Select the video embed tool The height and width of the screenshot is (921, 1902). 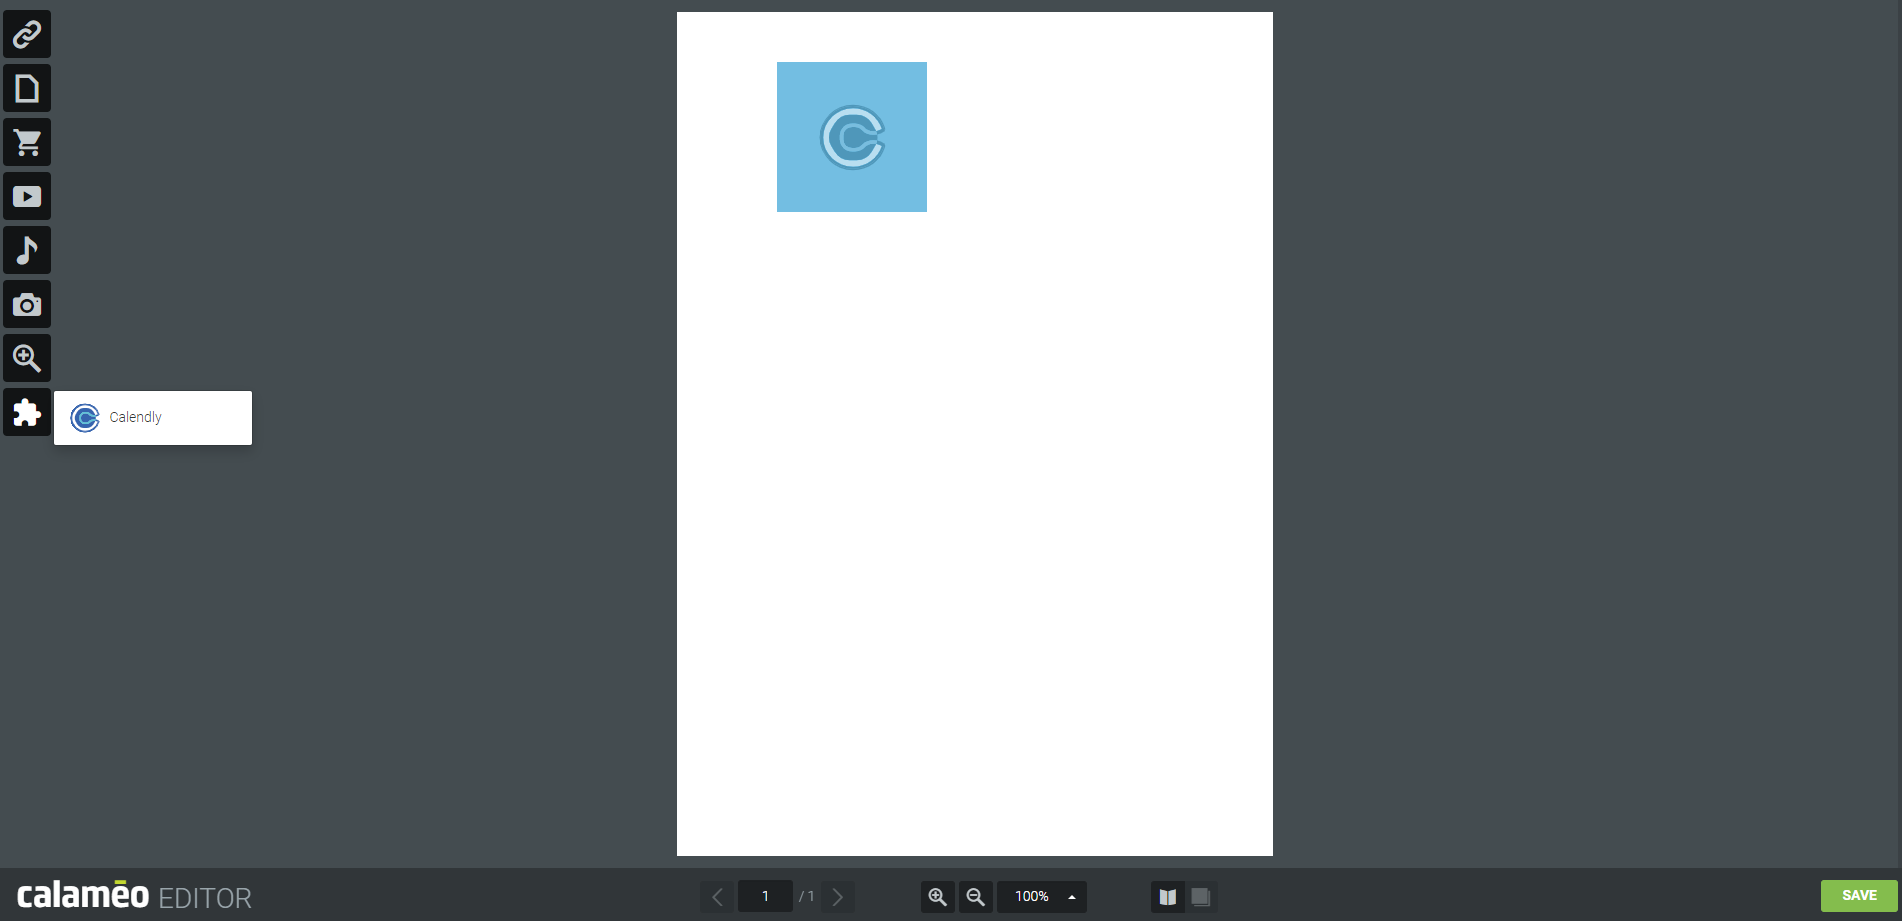pyautogui.click(x=27, y=197)
